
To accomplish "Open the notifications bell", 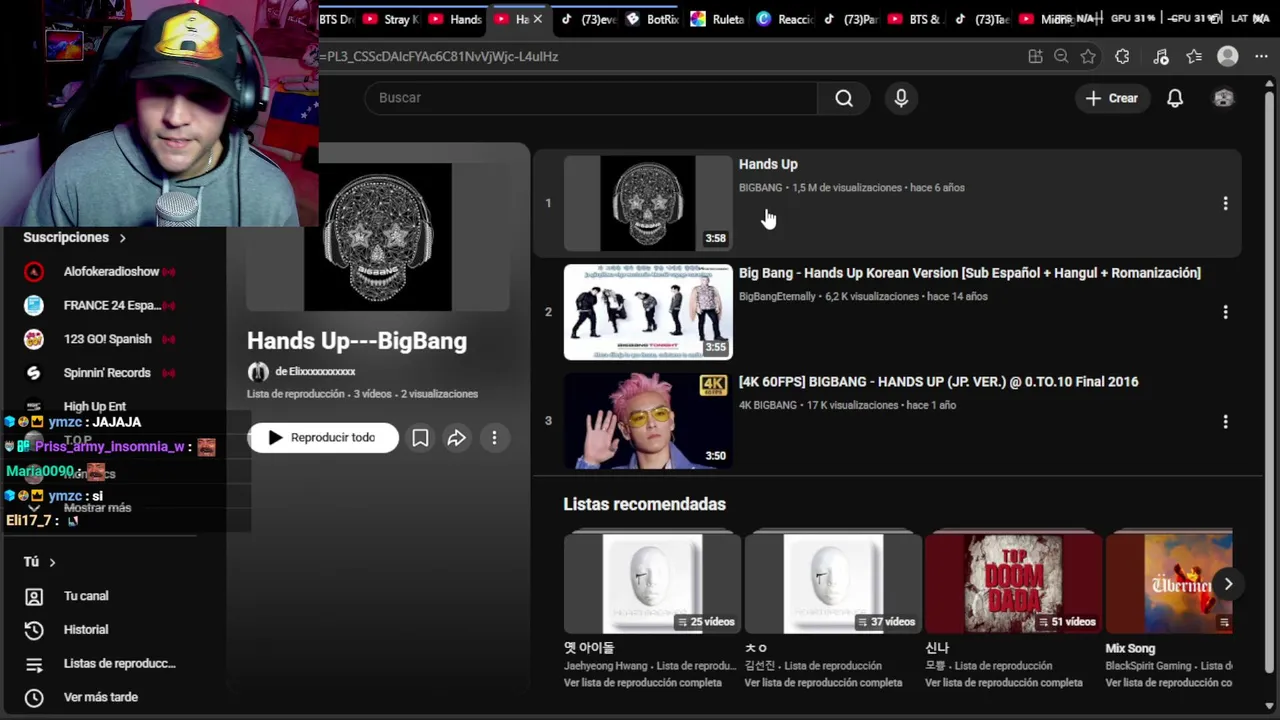I will 1175,98.
